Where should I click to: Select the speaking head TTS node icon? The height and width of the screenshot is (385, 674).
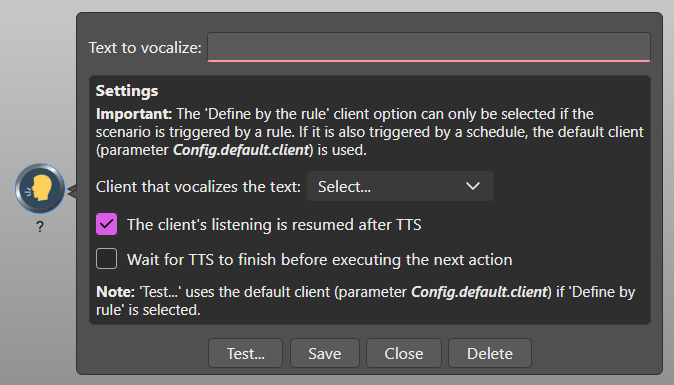tap(40, 188)
